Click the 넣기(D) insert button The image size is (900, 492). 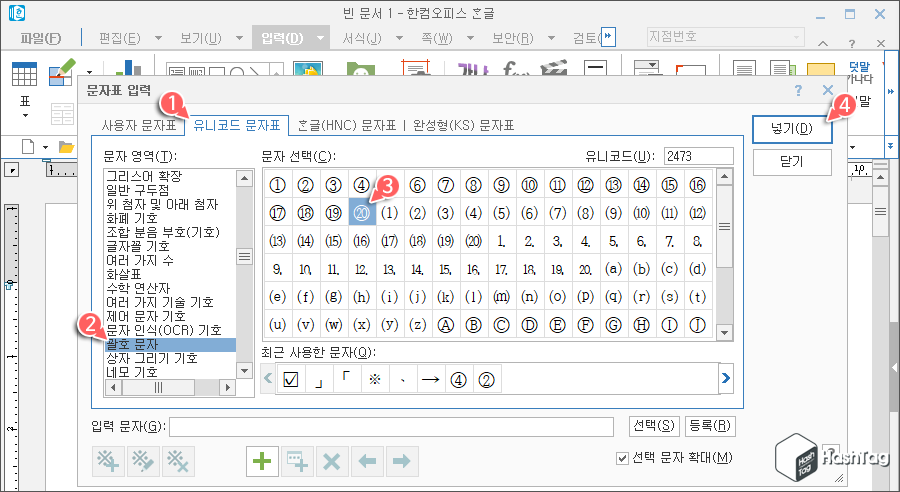(x=792, y=129)
